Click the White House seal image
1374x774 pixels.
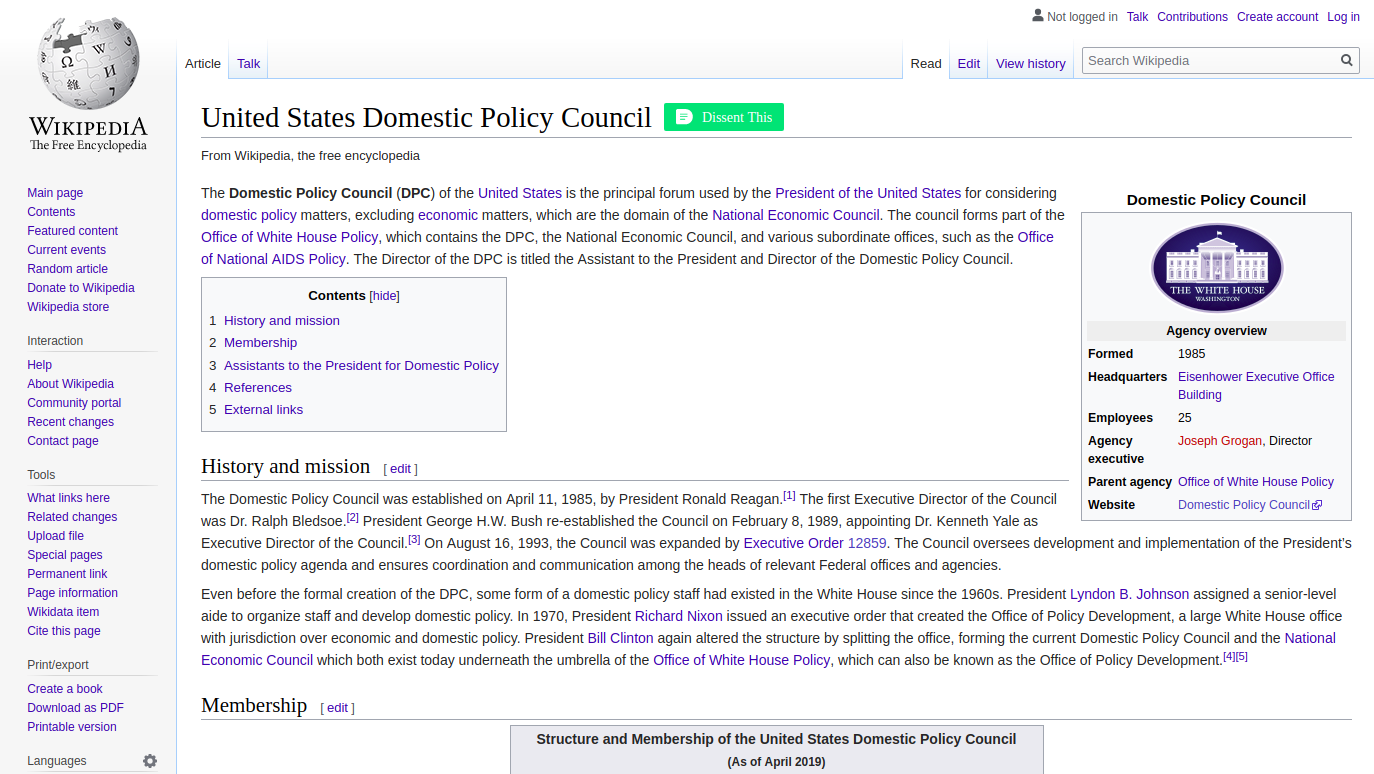[x=1216, y=268]
